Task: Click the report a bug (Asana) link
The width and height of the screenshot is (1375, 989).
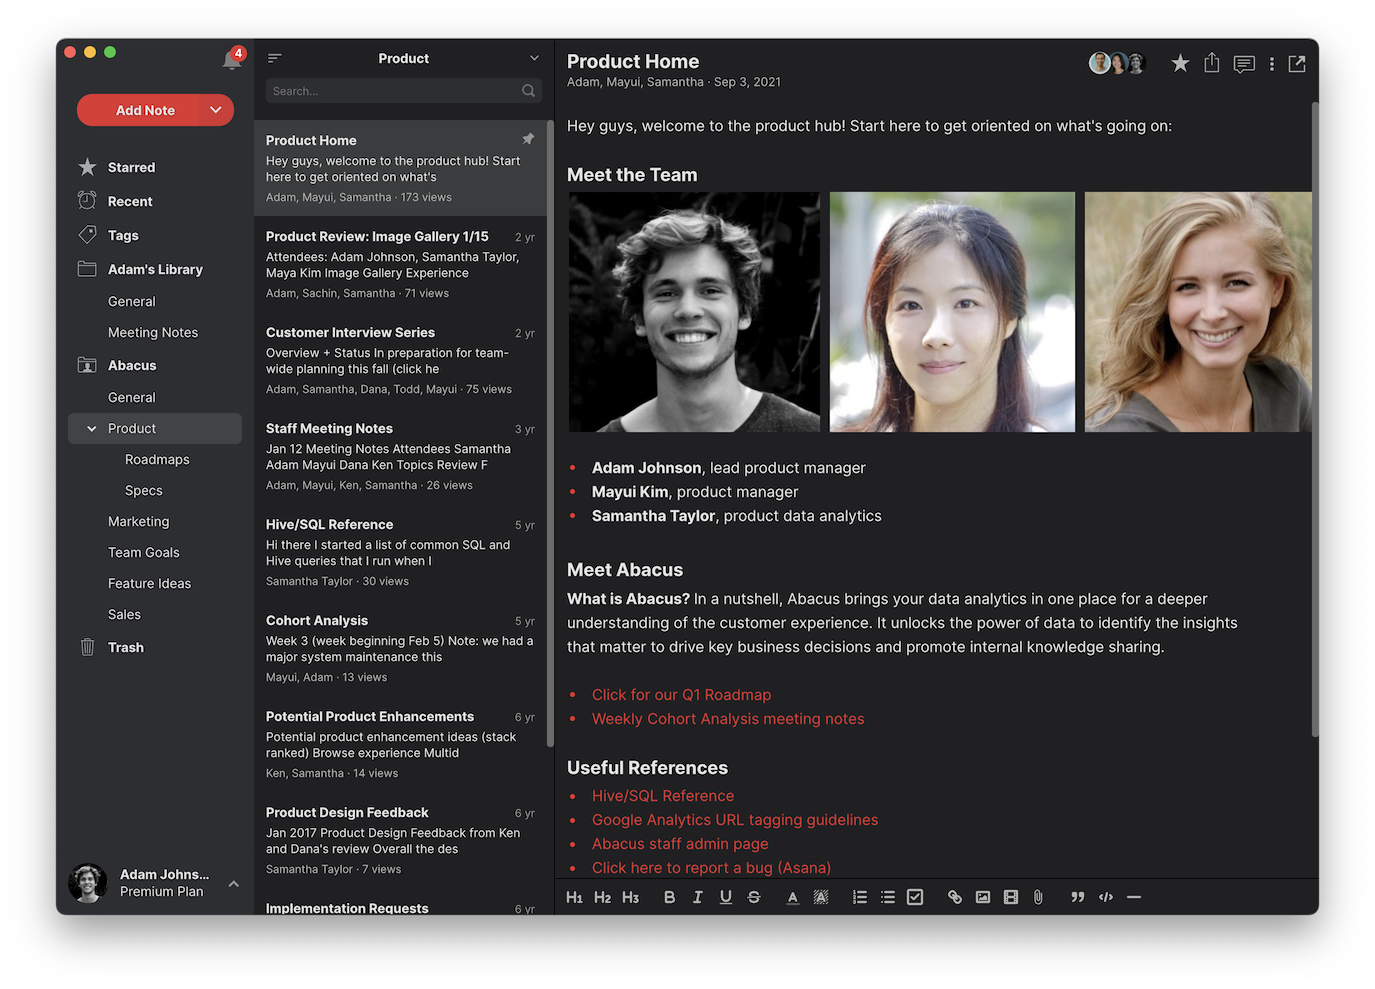Action: click(x=711, y=868)
